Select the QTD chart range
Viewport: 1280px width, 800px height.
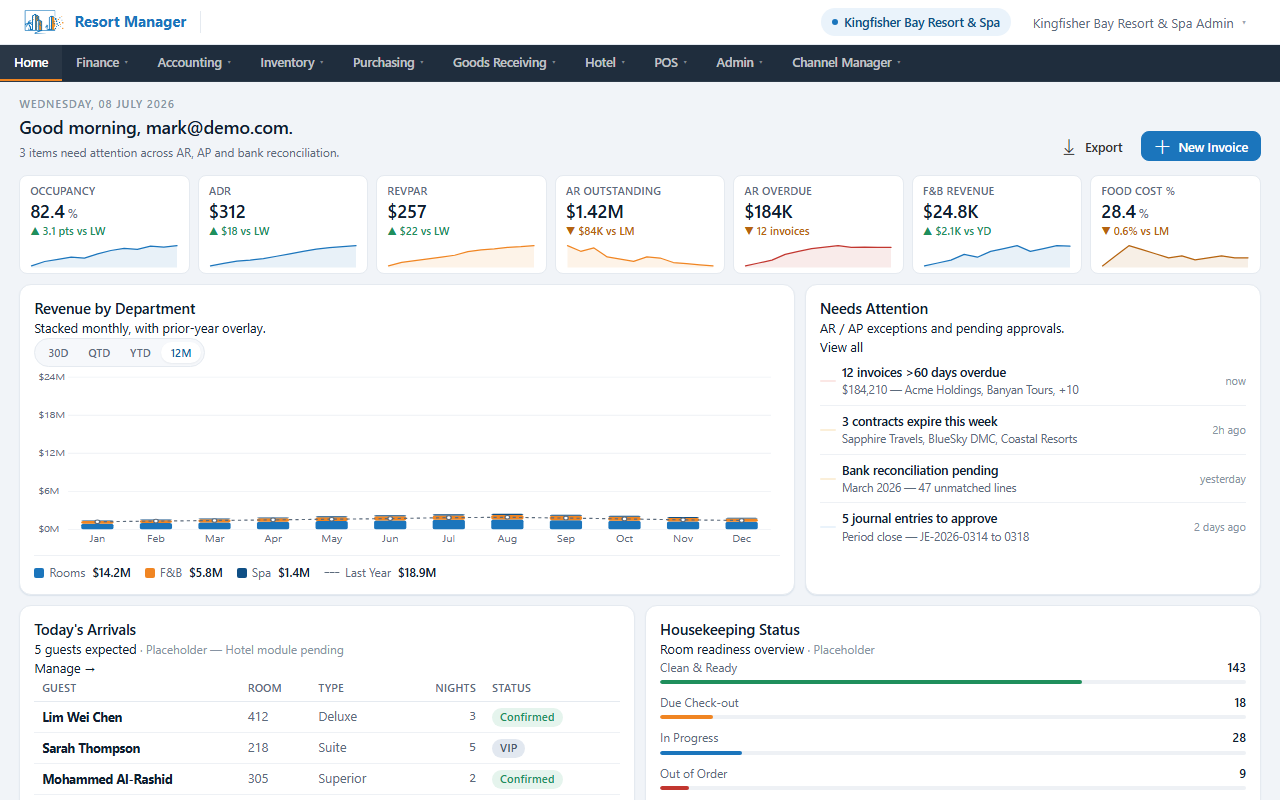point(99,353)
